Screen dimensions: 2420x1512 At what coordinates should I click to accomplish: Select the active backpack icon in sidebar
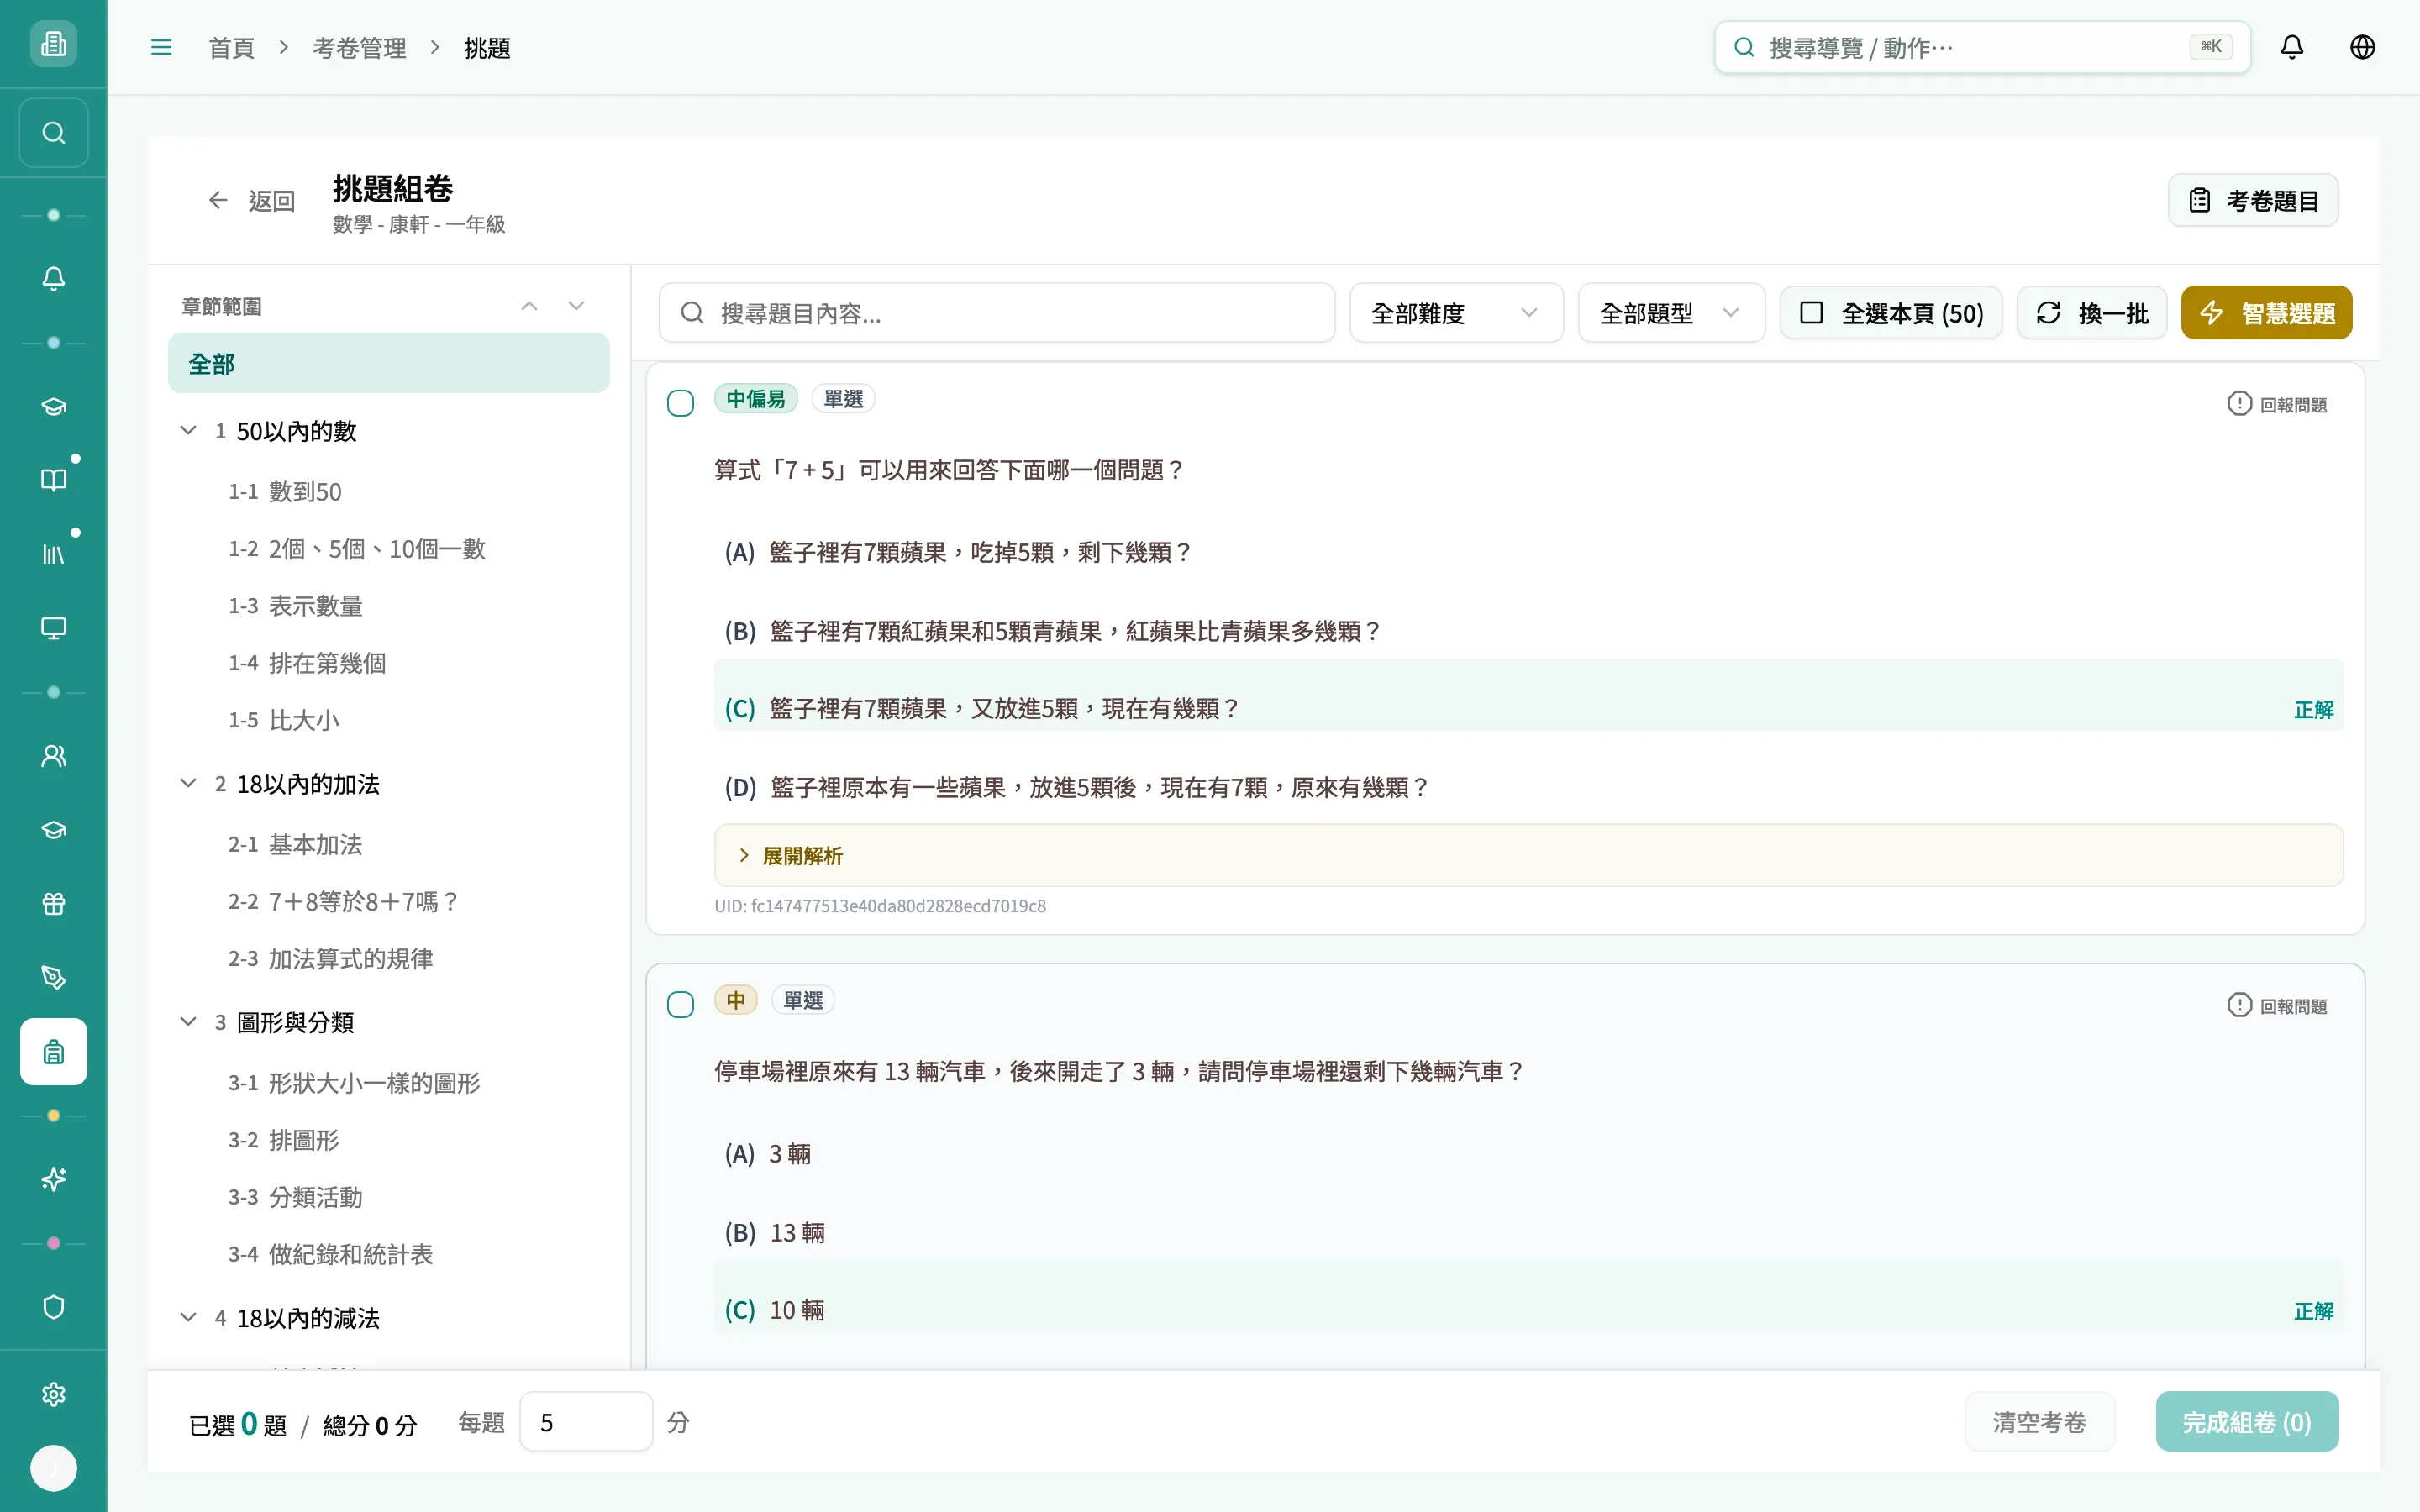coord(53,1052)
